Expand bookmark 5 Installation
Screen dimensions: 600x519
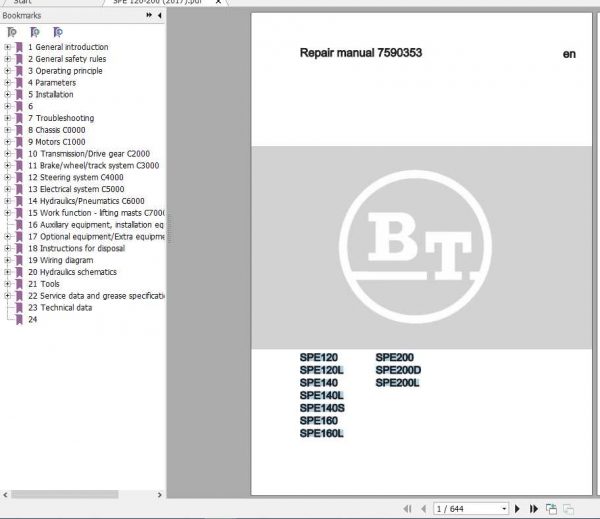tap(7, 94)
